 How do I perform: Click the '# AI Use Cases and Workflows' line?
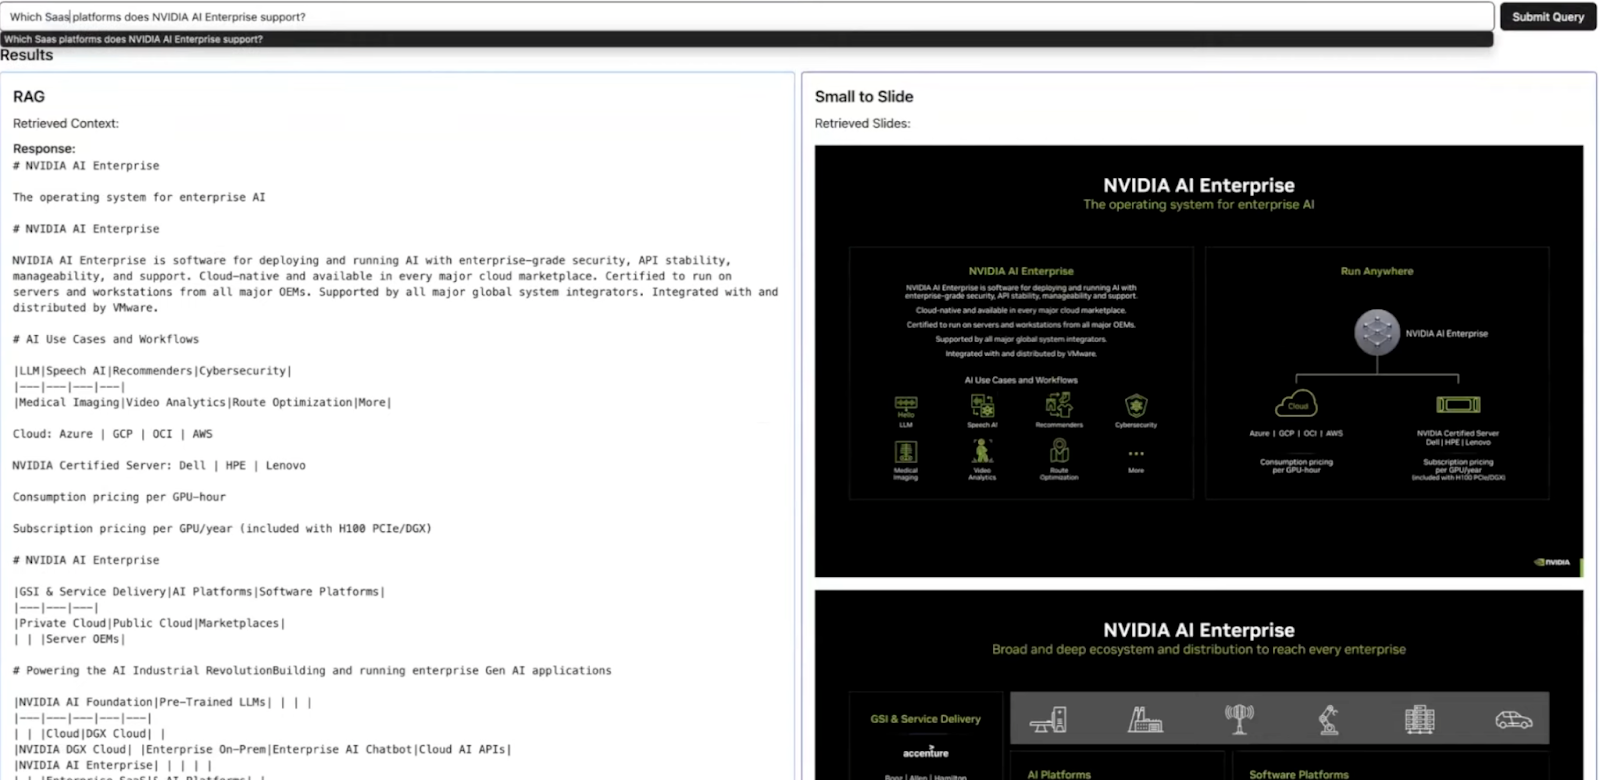106,340
